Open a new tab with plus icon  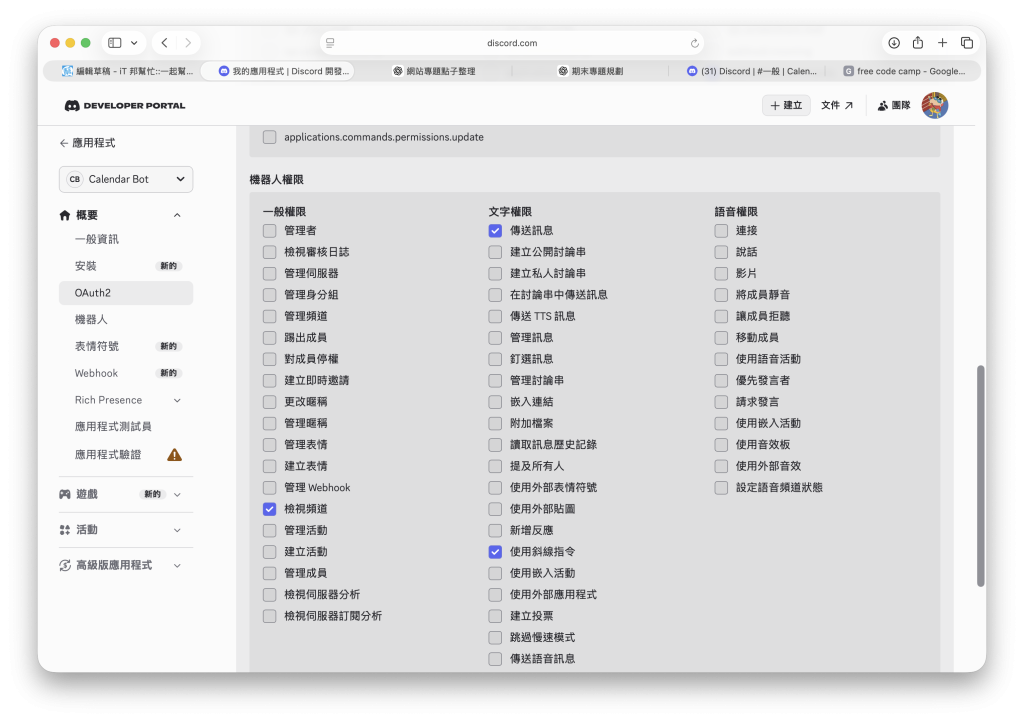942,43
